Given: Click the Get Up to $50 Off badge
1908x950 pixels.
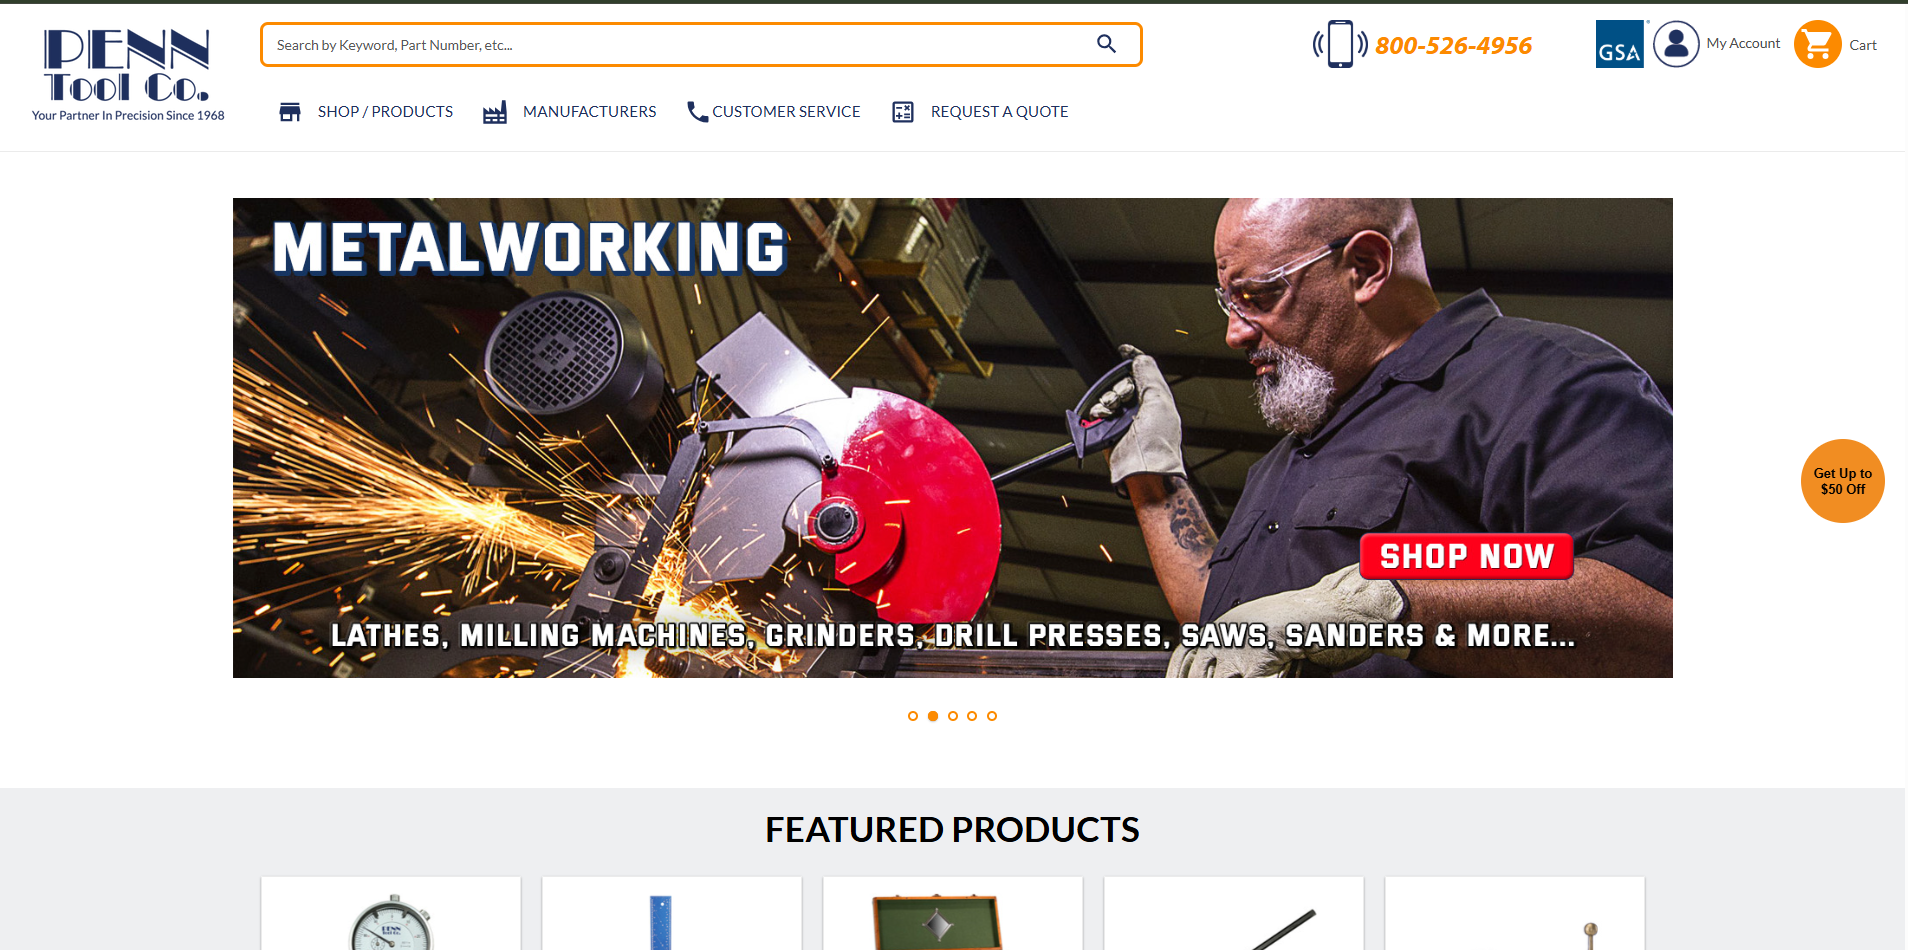Looking at the screenshot, I should [1843, 481].
